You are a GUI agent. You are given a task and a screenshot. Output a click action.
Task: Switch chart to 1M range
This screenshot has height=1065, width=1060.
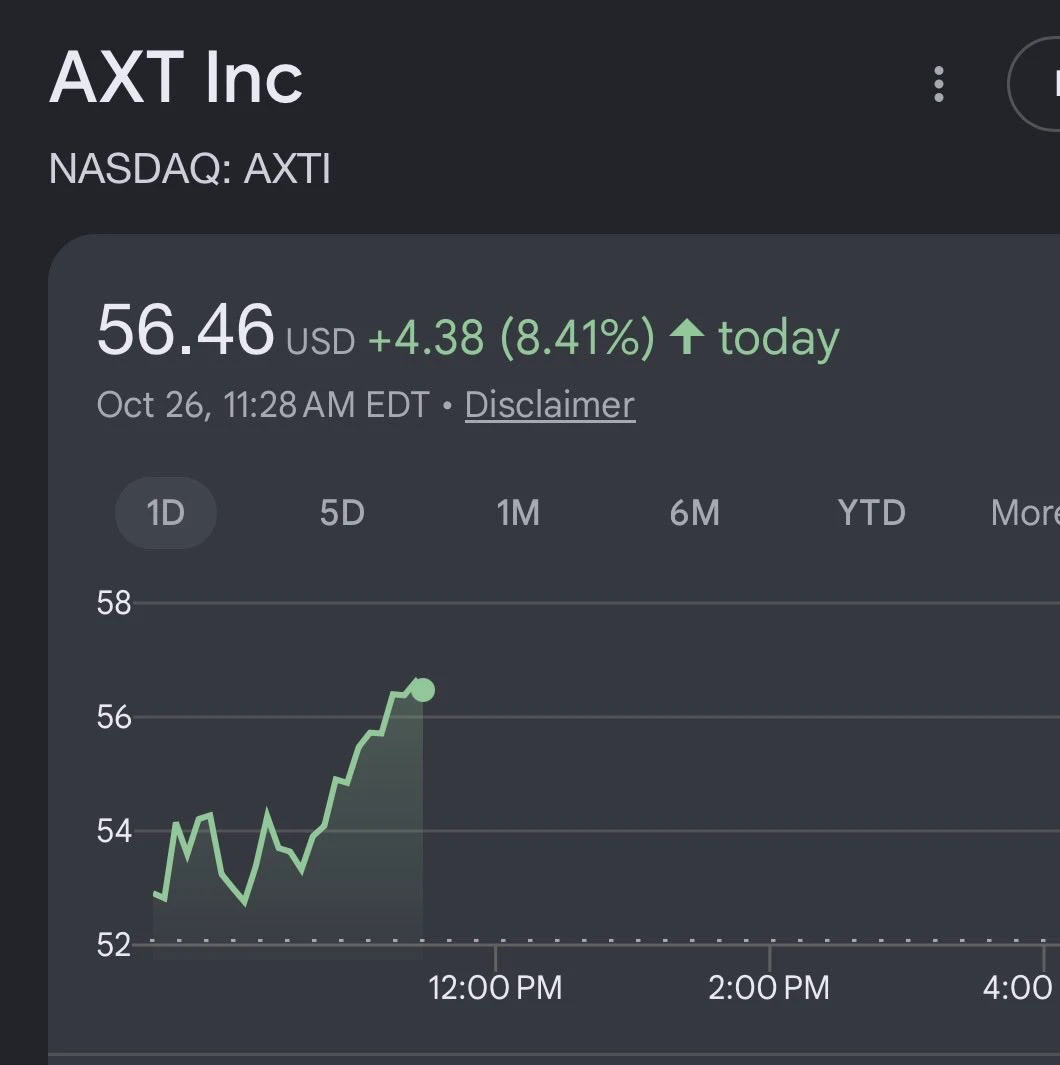(518, 513)
